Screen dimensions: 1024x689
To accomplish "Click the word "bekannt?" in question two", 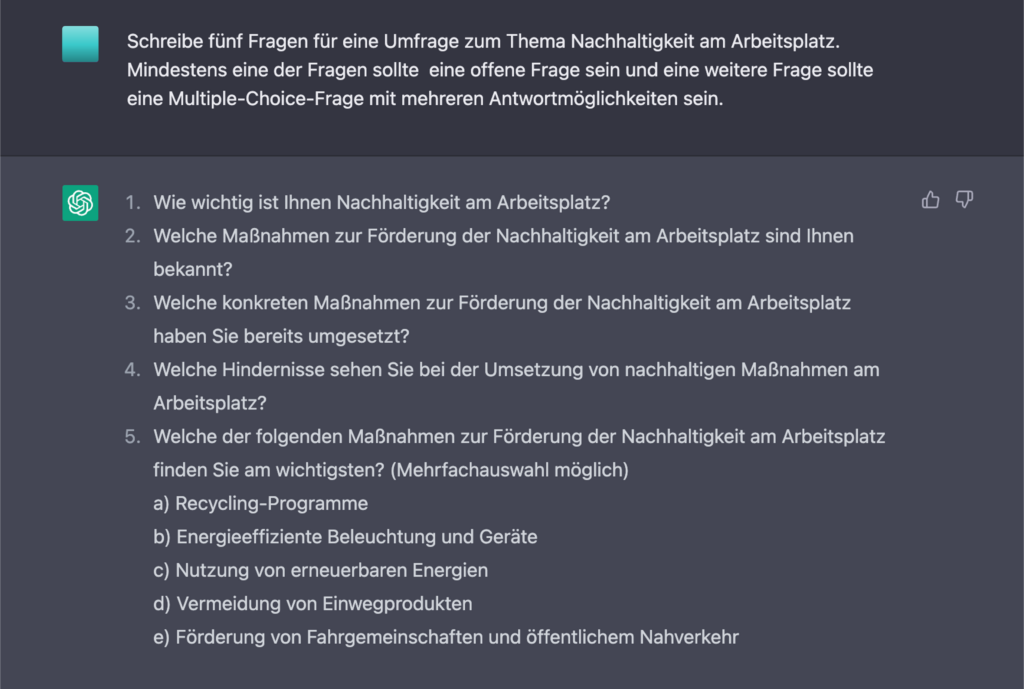I will click(193, 269).
